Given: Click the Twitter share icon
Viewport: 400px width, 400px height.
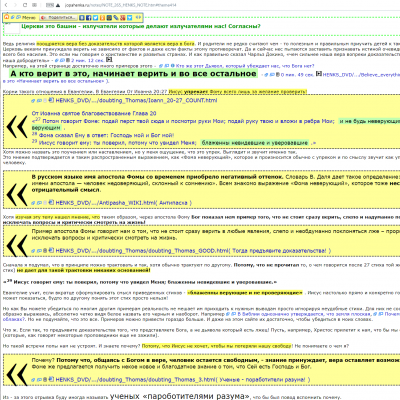Looking at the screenshot, I should pyautogui.click(x=95, y=18).
